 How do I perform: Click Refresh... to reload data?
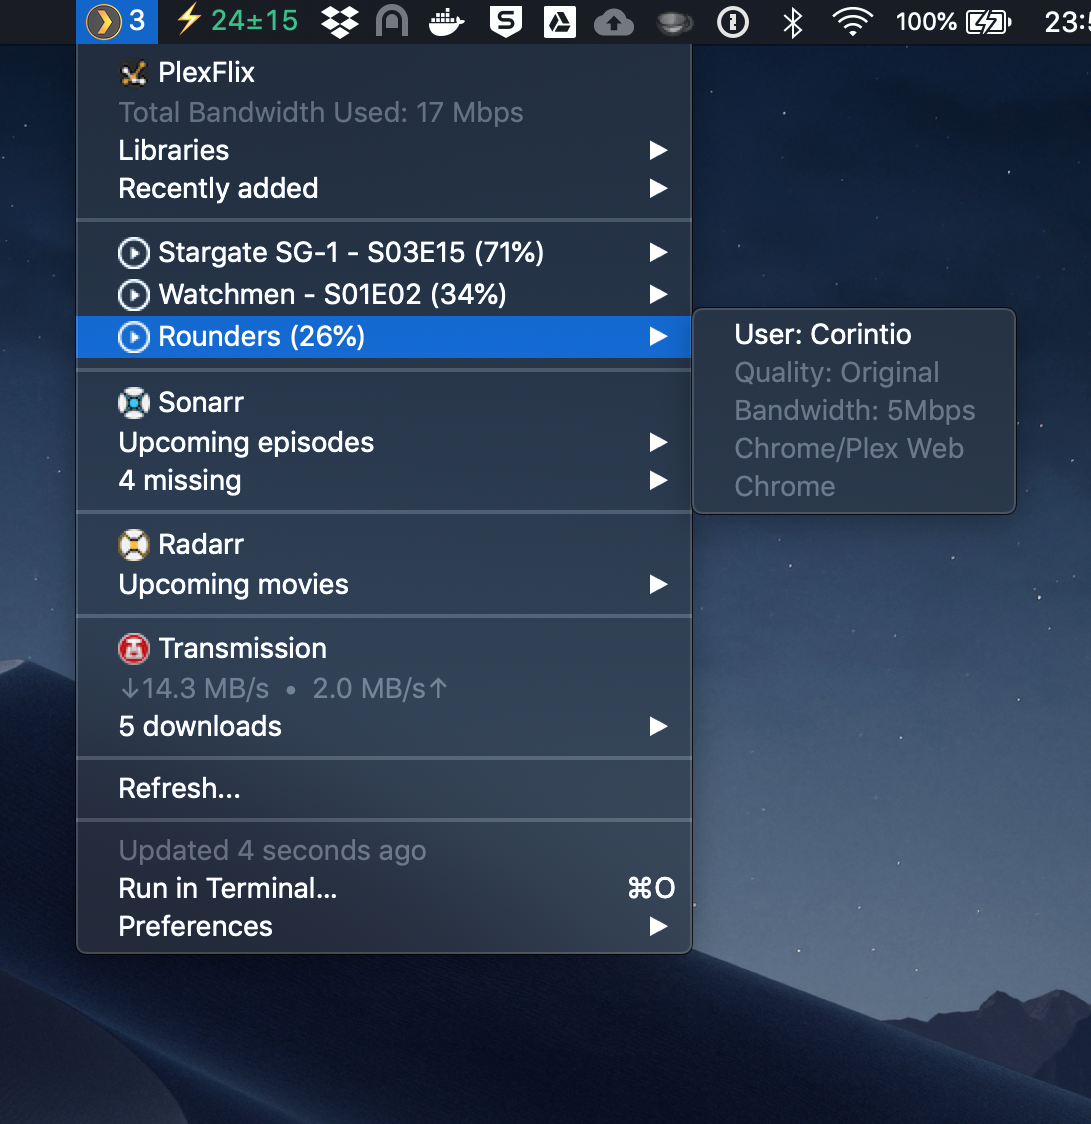[383, 789]
